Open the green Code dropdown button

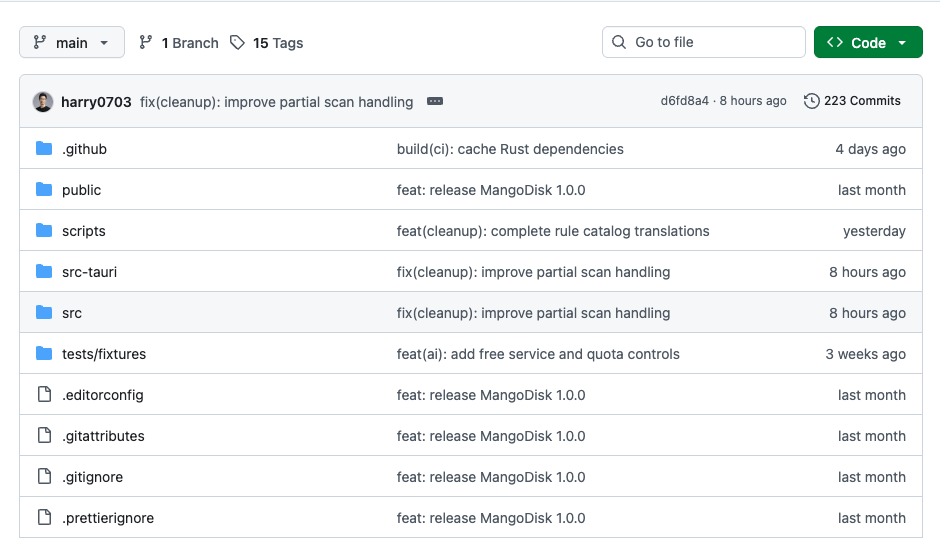coord(867,43)
